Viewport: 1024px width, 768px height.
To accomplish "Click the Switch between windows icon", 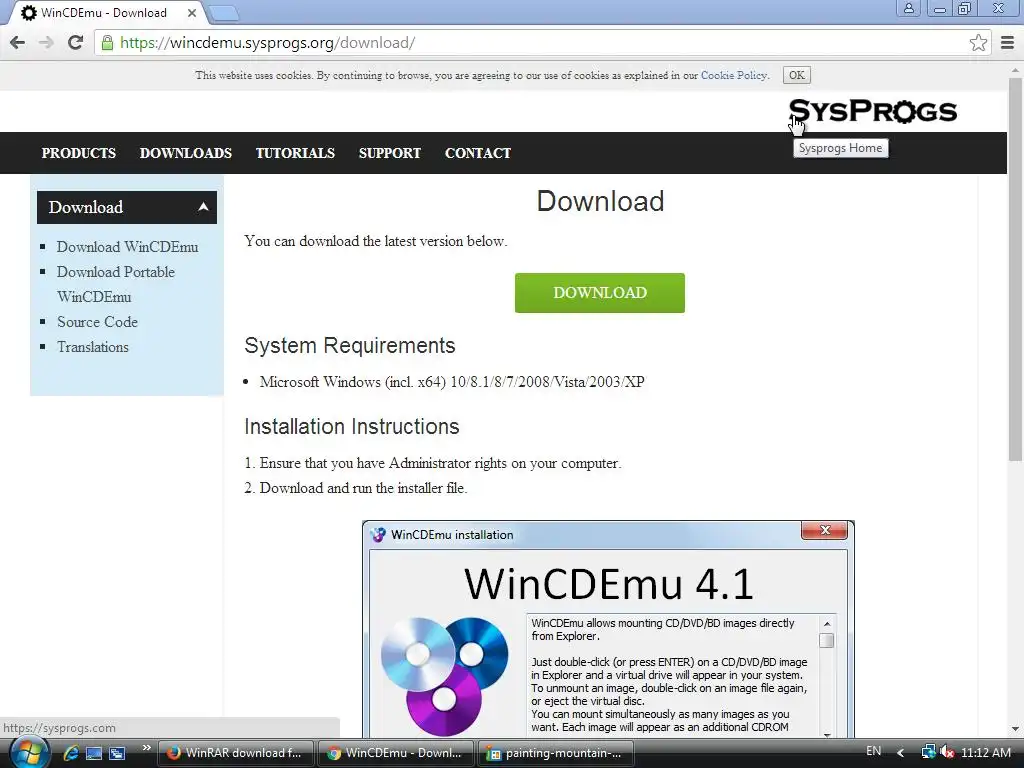I will click(118, 753).
